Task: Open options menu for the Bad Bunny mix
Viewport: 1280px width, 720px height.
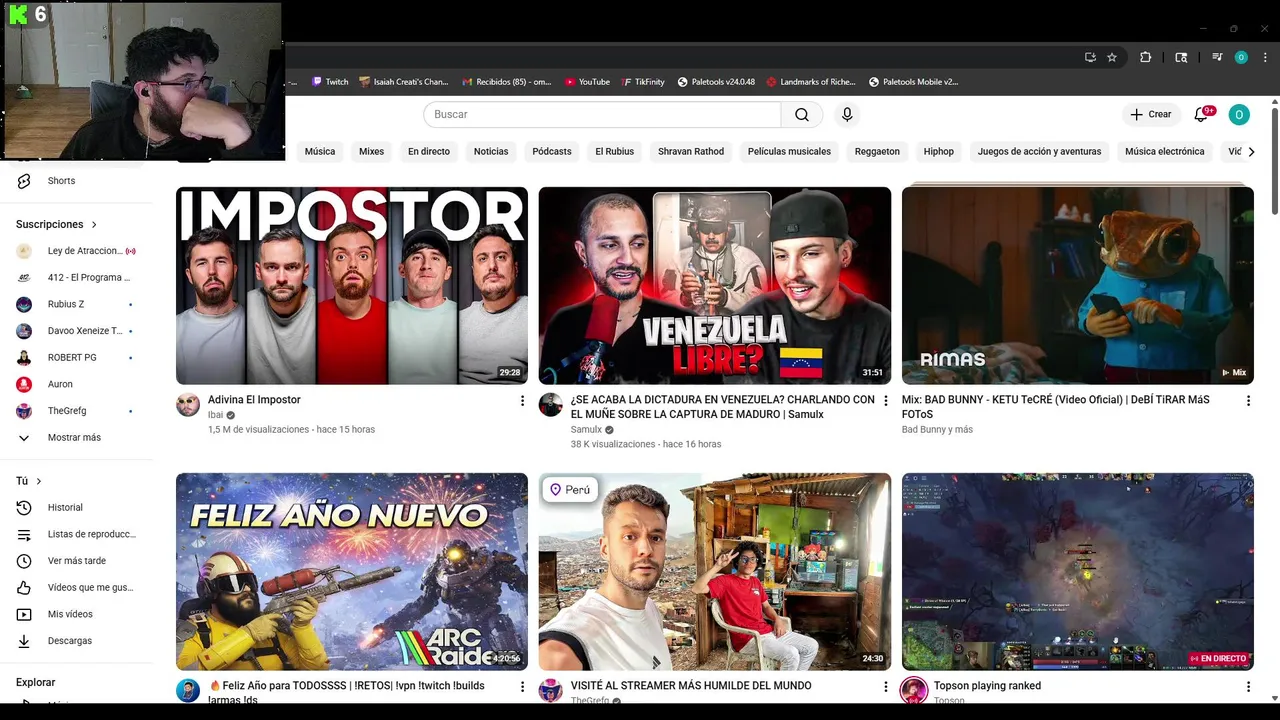Action: pyautogui.click(x=1248, y=401)
